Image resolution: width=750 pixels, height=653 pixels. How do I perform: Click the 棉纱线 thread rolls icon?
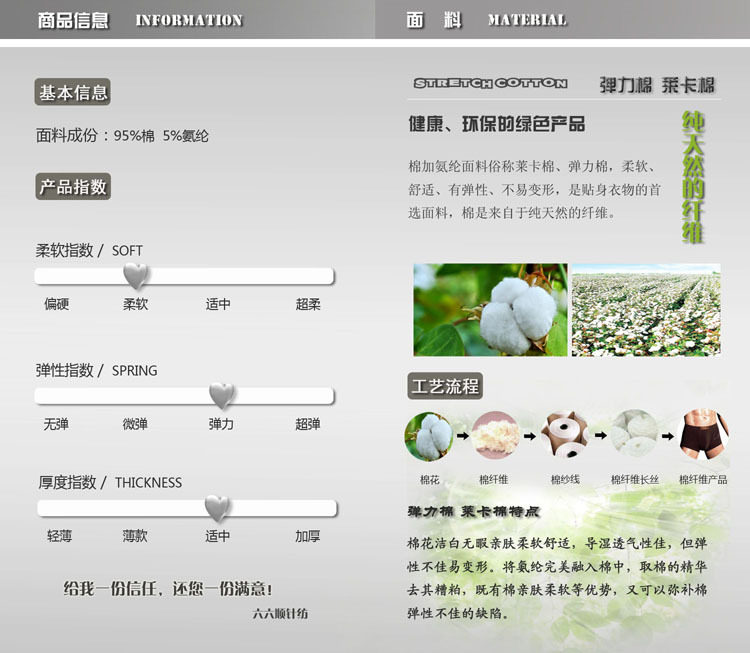click(565, 434)
